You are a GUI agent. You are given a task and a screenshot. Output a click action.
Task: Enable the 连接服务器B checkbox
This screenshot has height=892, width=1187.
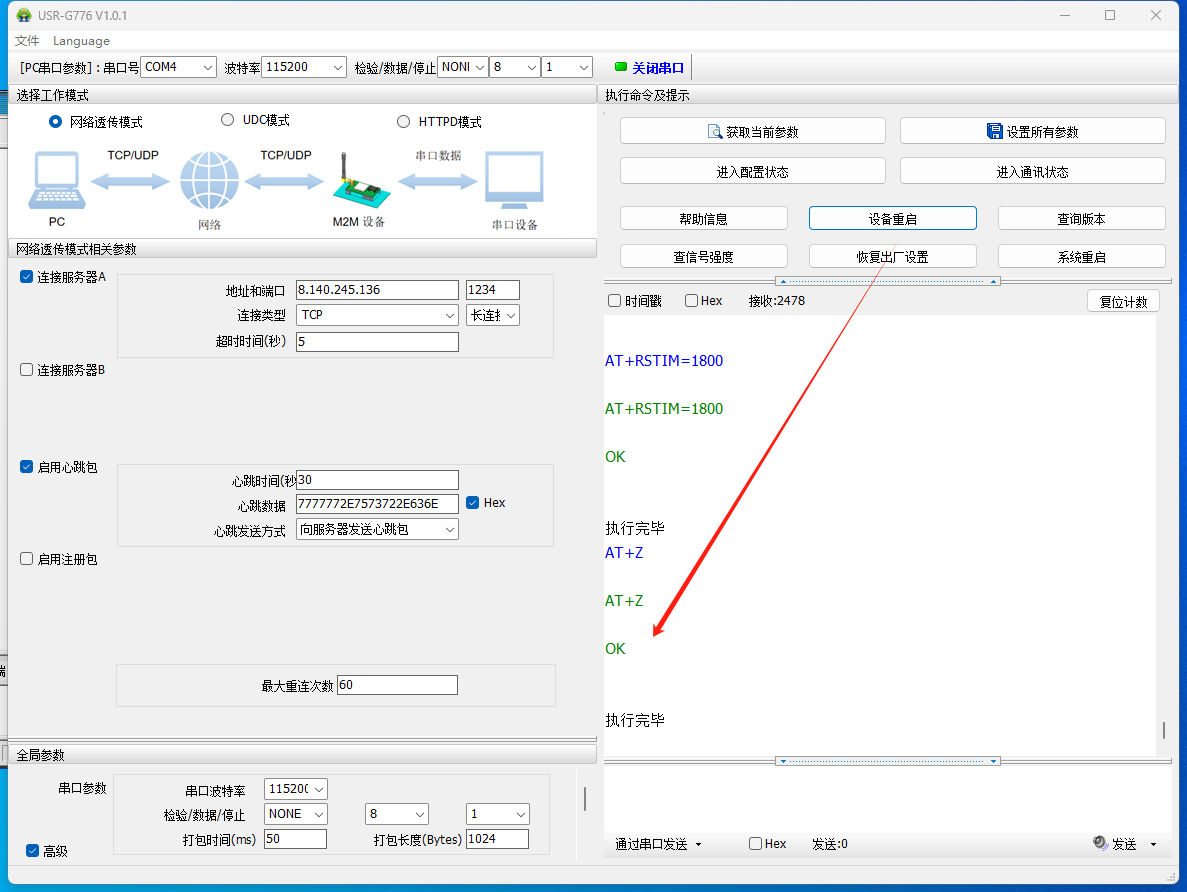(x=27, y=370)
